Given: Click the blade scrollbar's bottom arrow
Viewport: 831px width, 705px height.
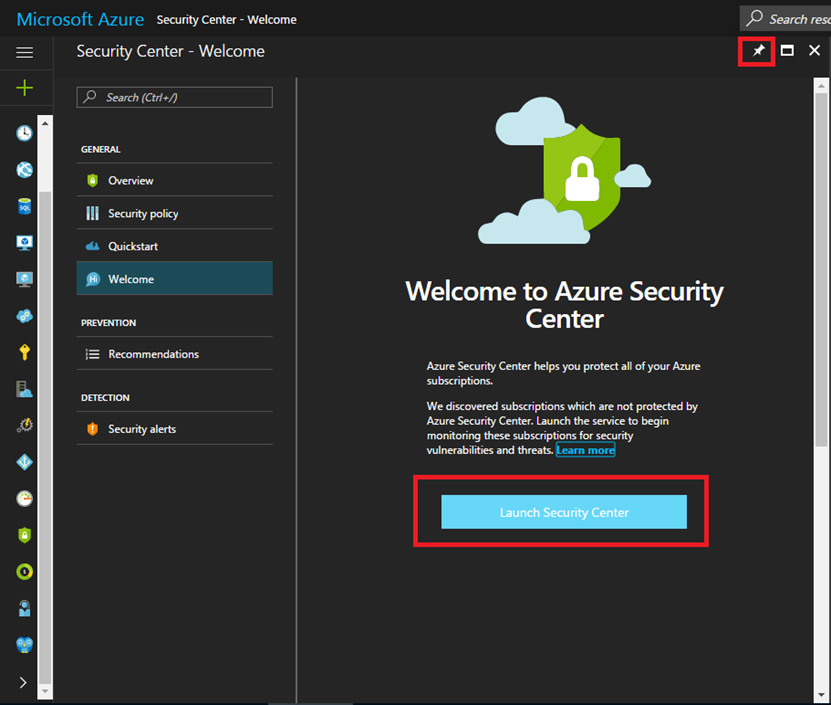Looking at the screenshot, I should pos(821,694).
